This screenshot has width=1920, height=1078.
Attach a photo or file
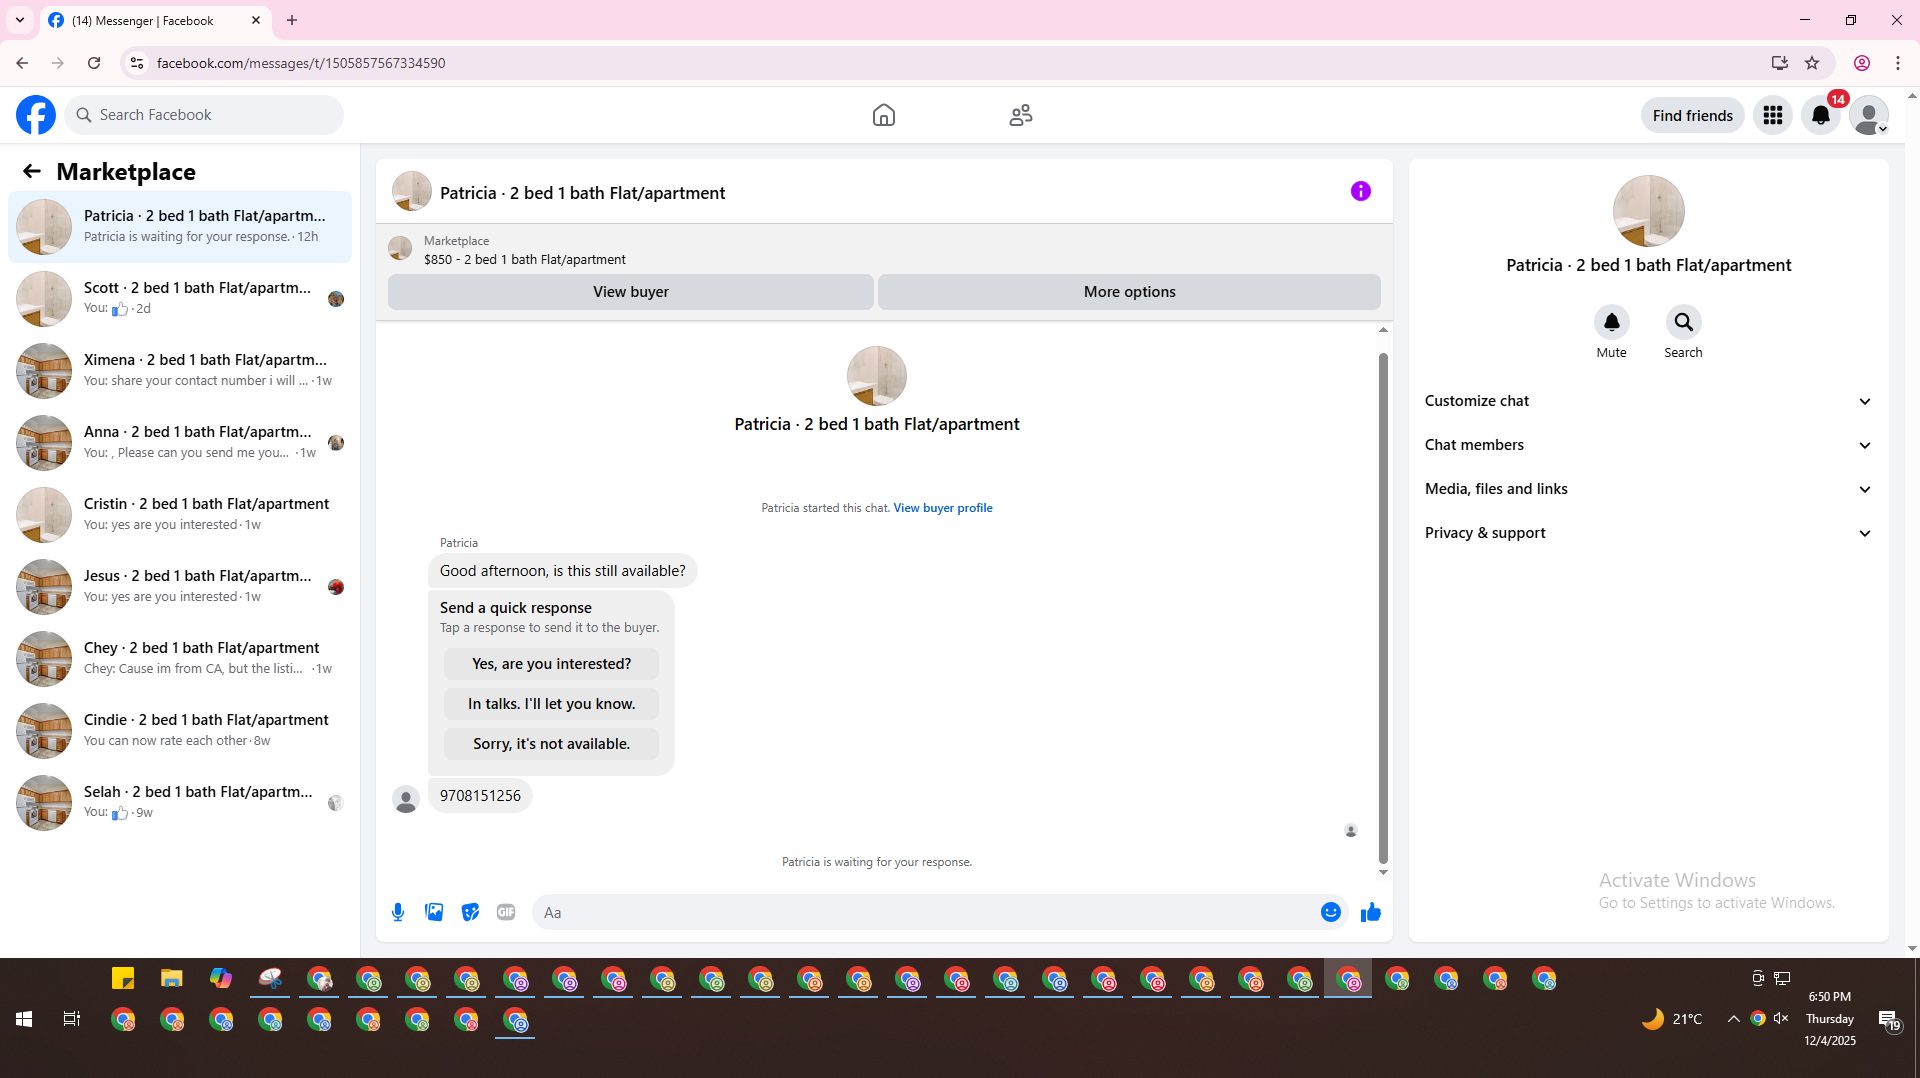coord(434,912)
